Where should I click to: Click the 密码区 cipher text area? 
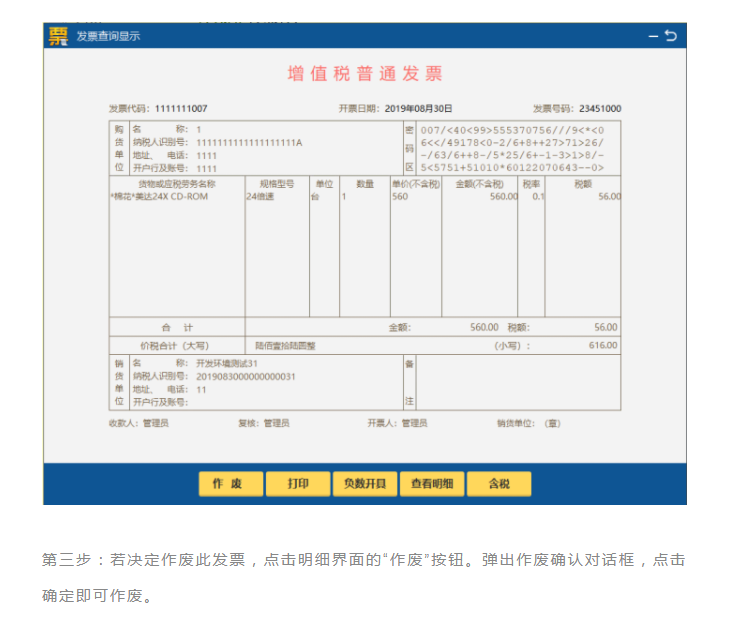512,149
